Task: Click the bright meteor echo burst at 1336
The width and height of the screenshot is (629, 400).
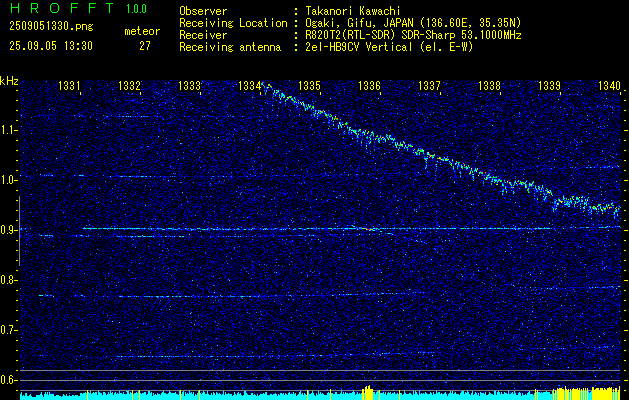Action: pos(366,228)
